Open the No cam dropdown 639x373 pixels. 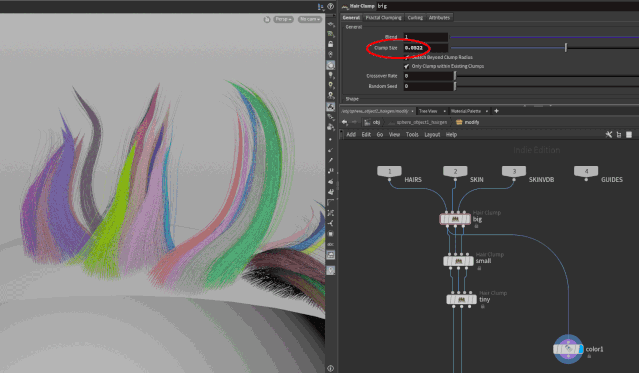(x=310, y=19)
